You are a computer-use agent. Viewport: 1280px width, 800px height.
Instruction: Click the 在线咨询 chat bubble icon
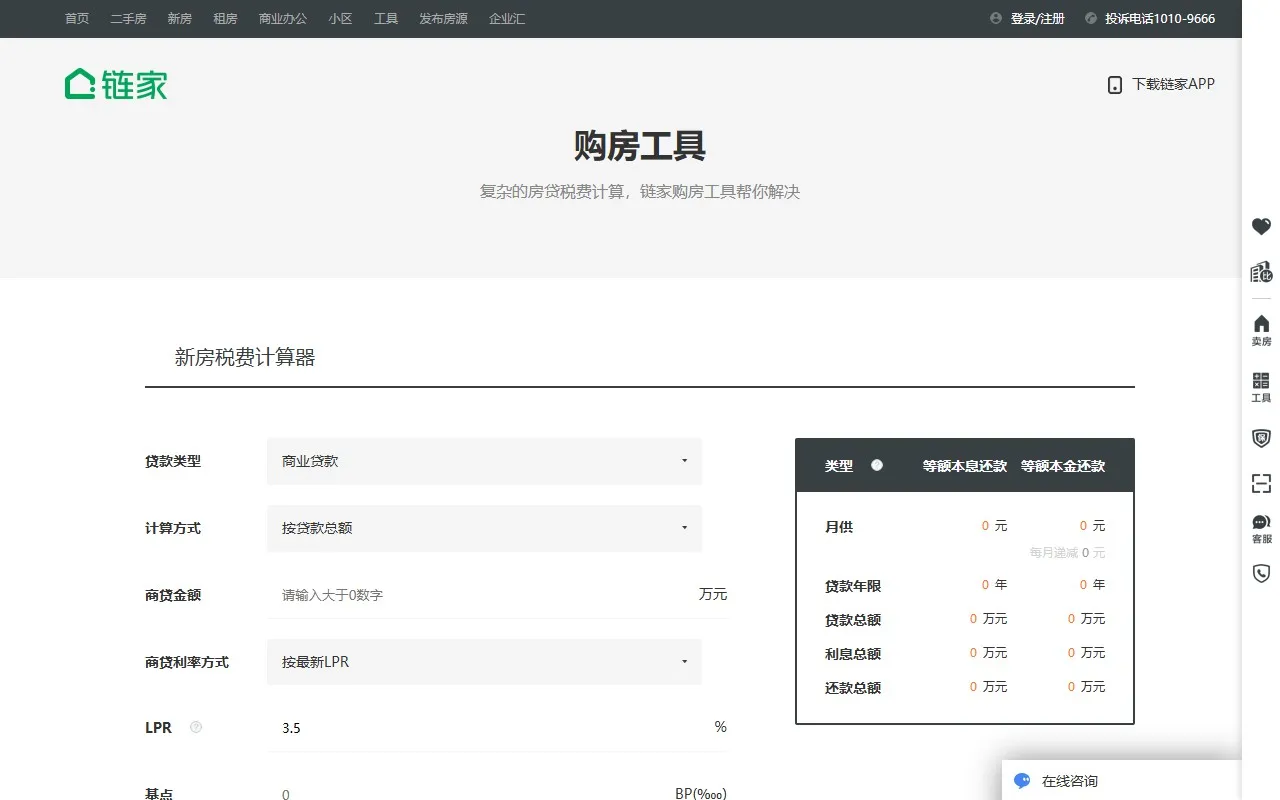coord(1021,780)
